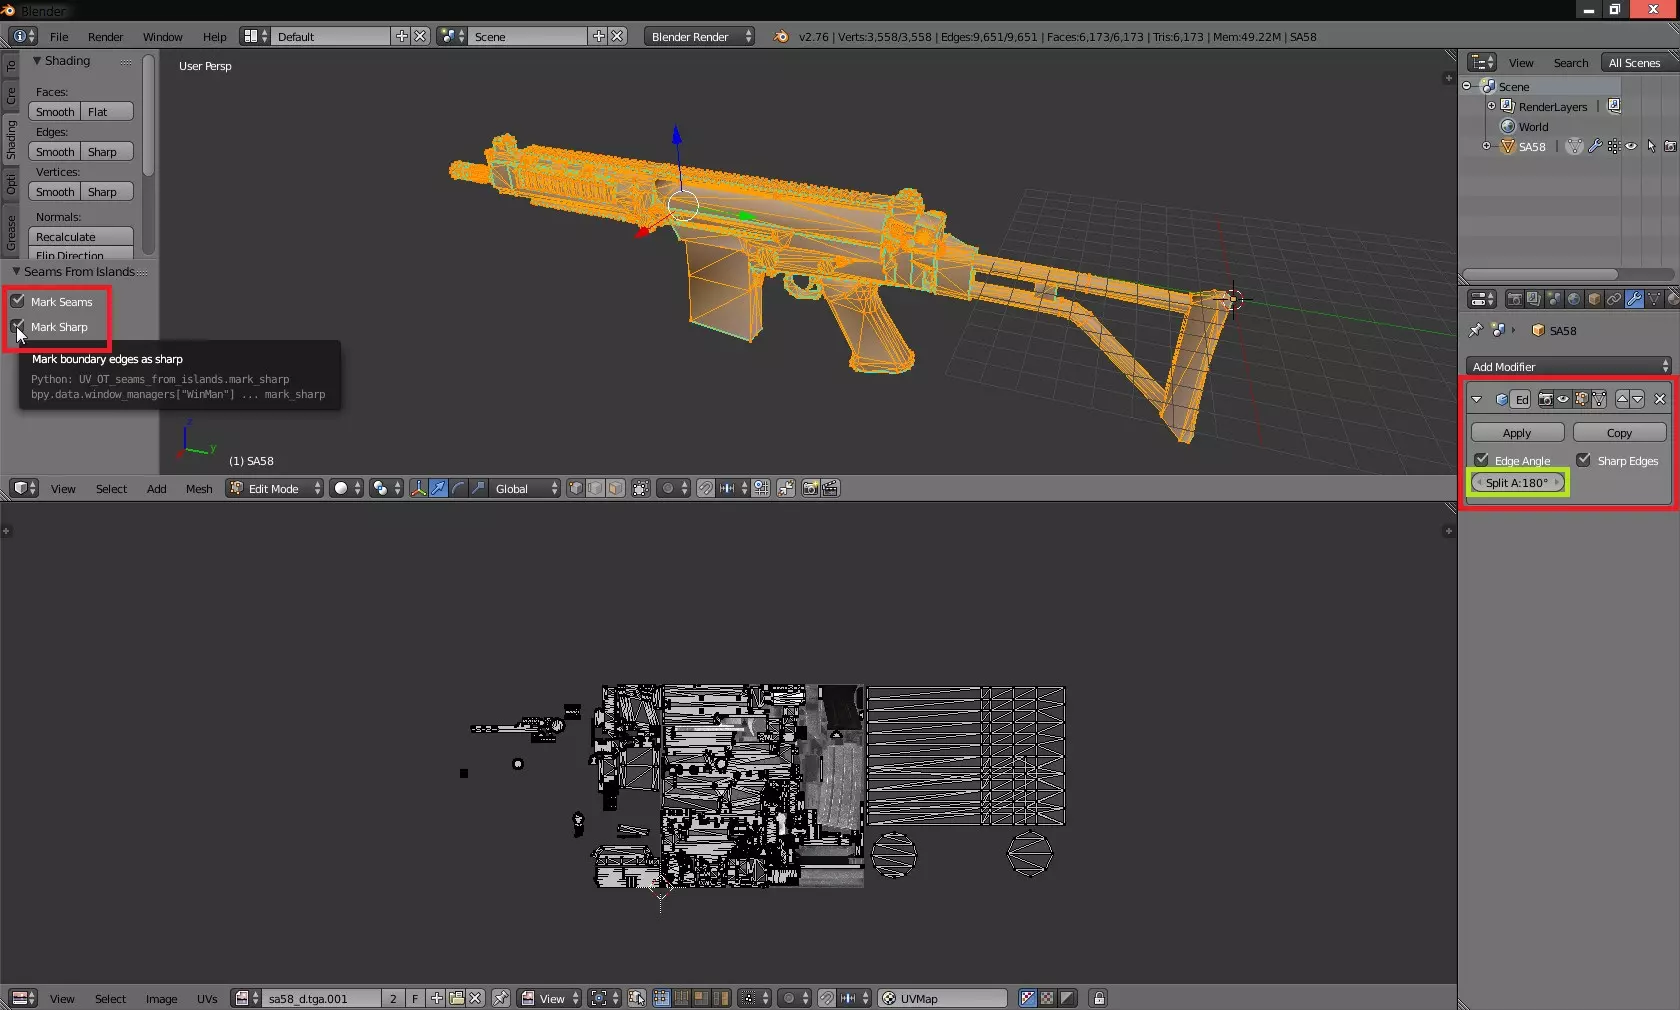Uncheck the Sharp Edges option
This screenshot has height=1010, width=1680.
[1584, 460]
